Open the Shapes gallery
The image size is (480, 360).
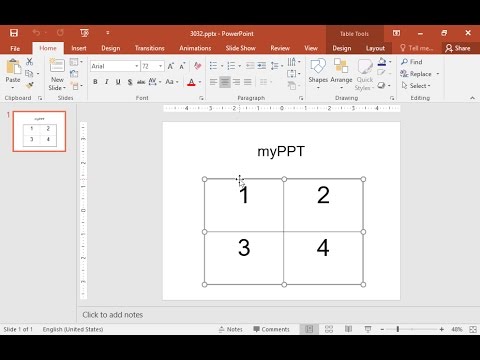tap(318, 74)
